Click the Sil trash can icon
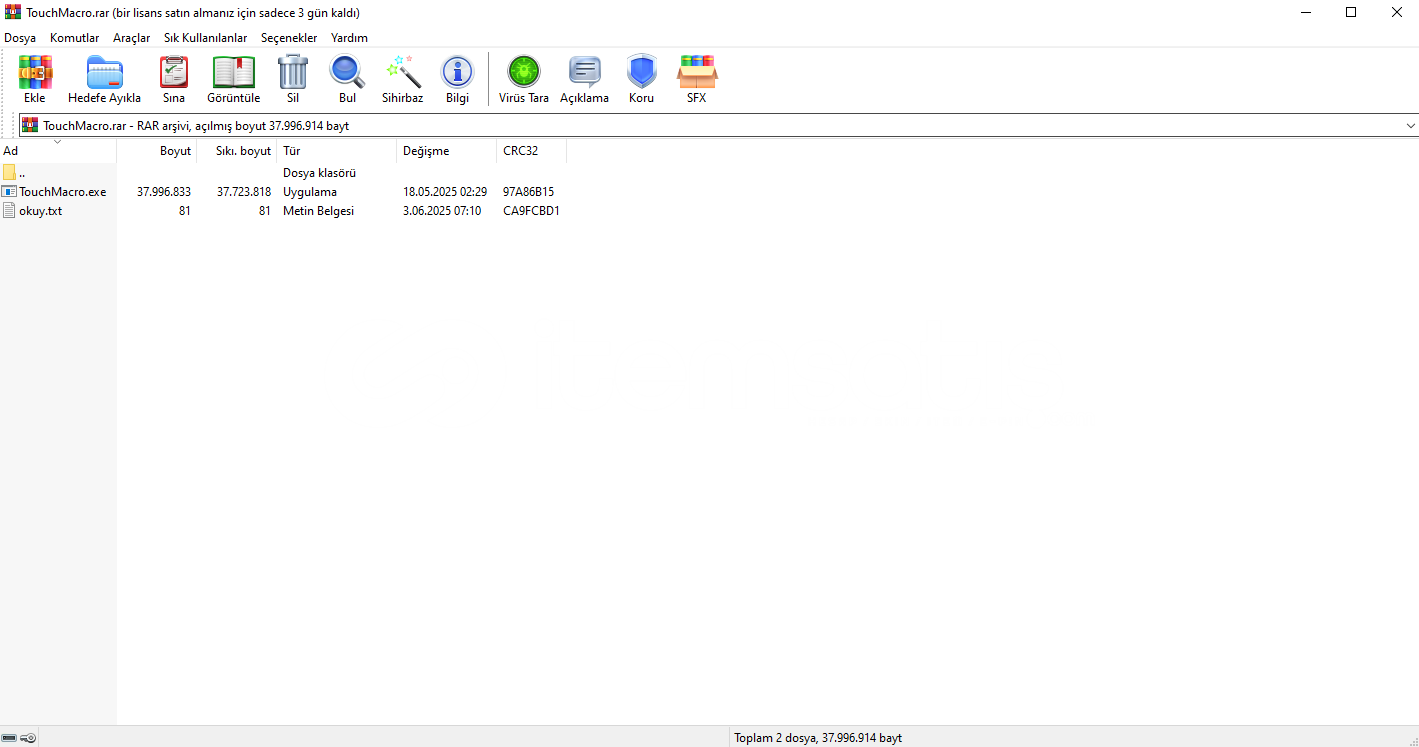Viewport: 1419px width, 747px height. (293, 72)
